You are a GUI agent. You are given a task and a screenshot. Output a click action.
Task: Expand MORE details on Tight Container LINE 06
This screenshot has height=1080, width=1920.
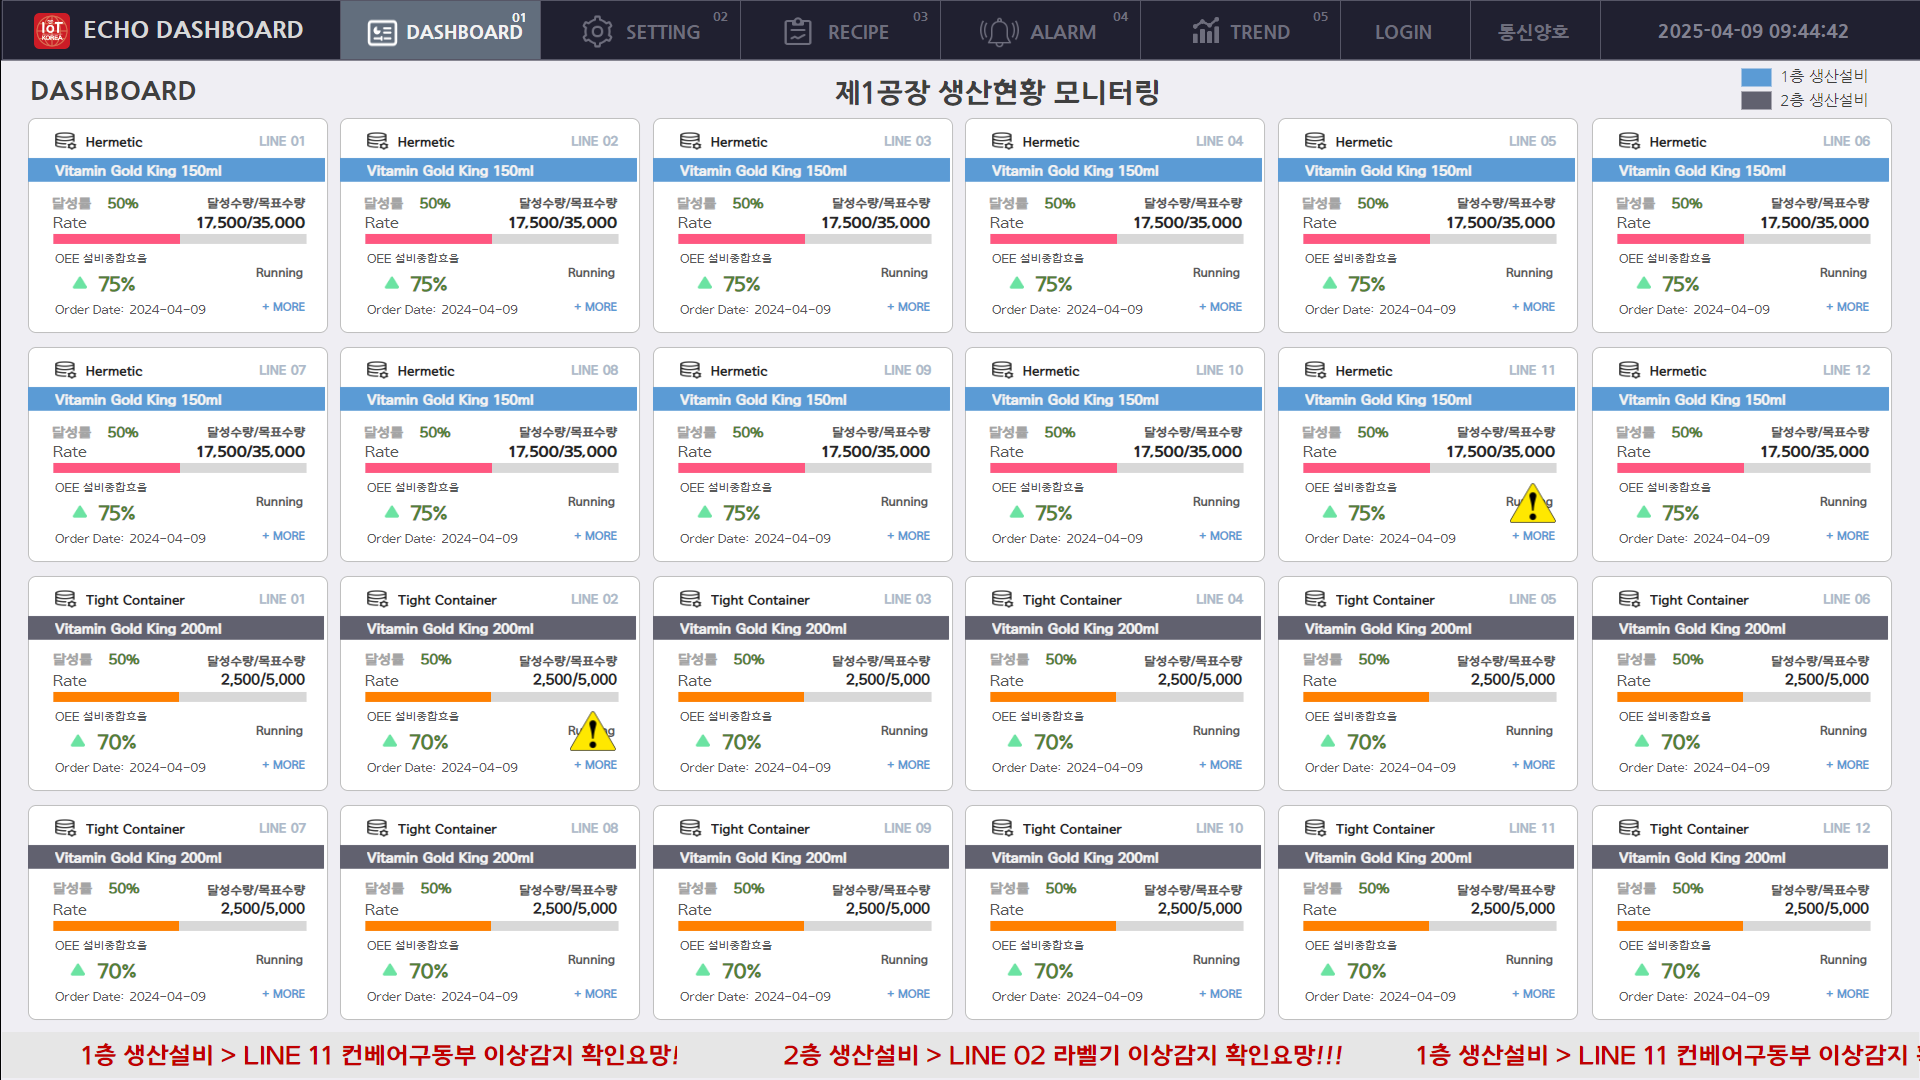click(1847, 765)
